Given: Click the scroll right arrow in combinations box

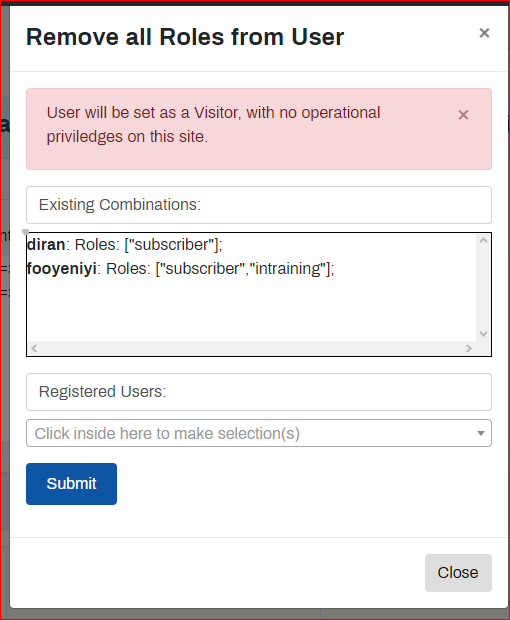Looking at the screenshot, I should click(x=469, y=348).
